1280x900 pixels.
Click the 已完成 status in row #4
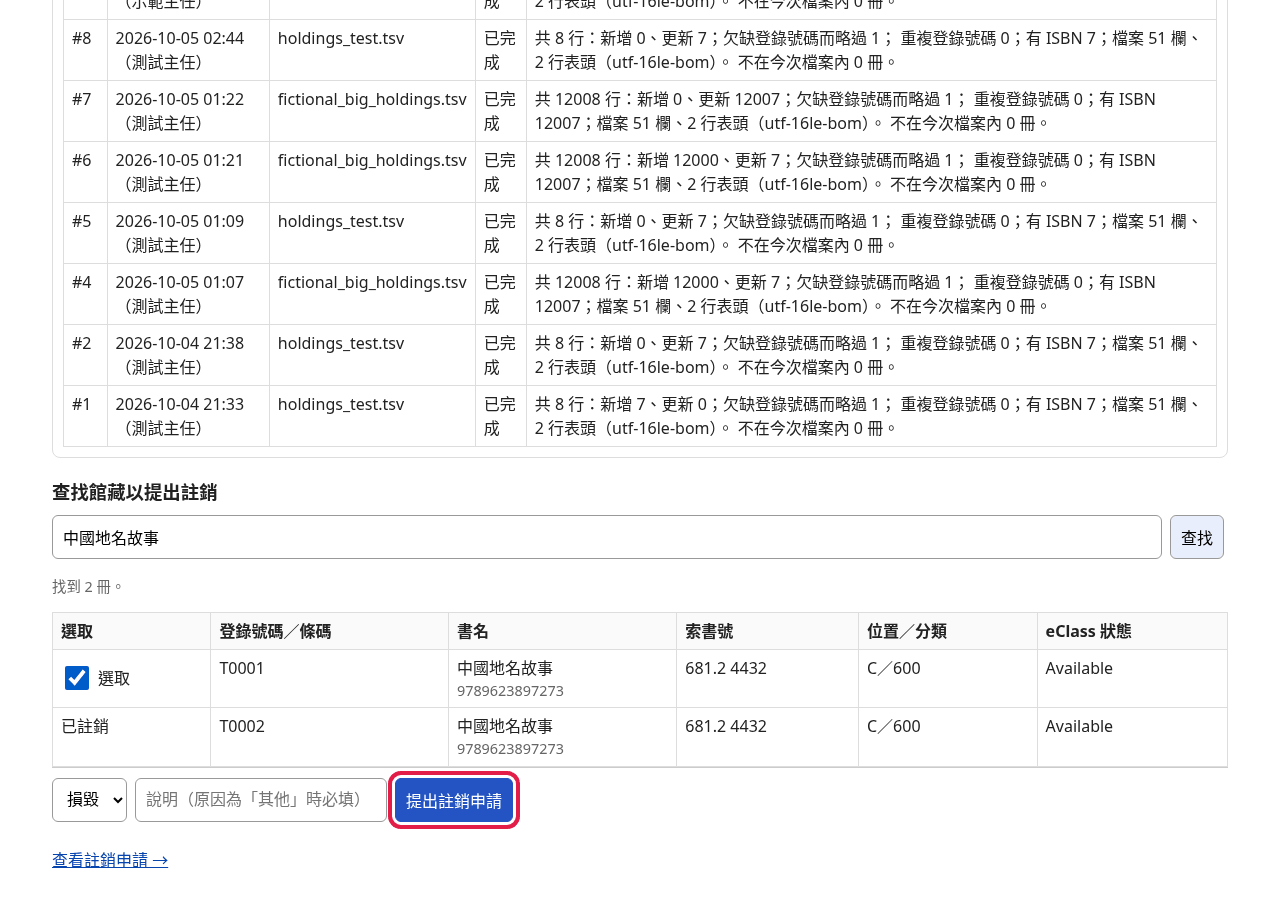[x=500, y=294]
